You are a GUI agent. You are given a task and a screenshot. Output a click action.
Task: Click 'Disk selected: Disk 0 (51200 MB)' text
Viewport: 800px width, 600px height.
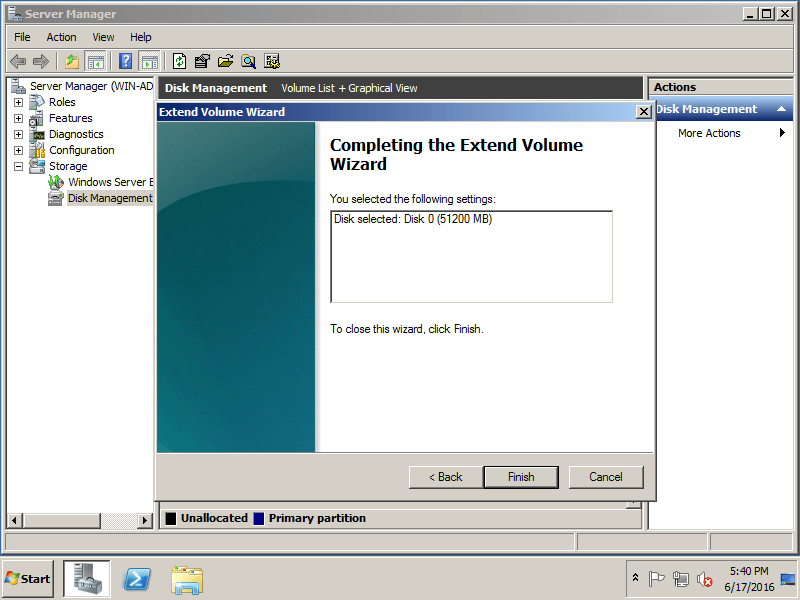(413, 219)
